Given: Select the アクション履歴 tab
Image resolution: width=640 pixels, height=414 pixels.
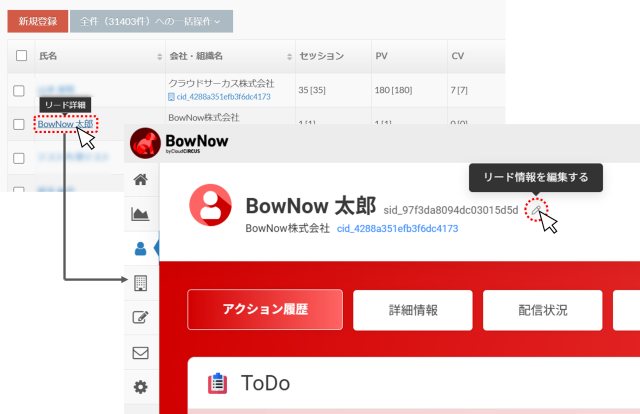Looking at the screenshot, I should point(265,309).
